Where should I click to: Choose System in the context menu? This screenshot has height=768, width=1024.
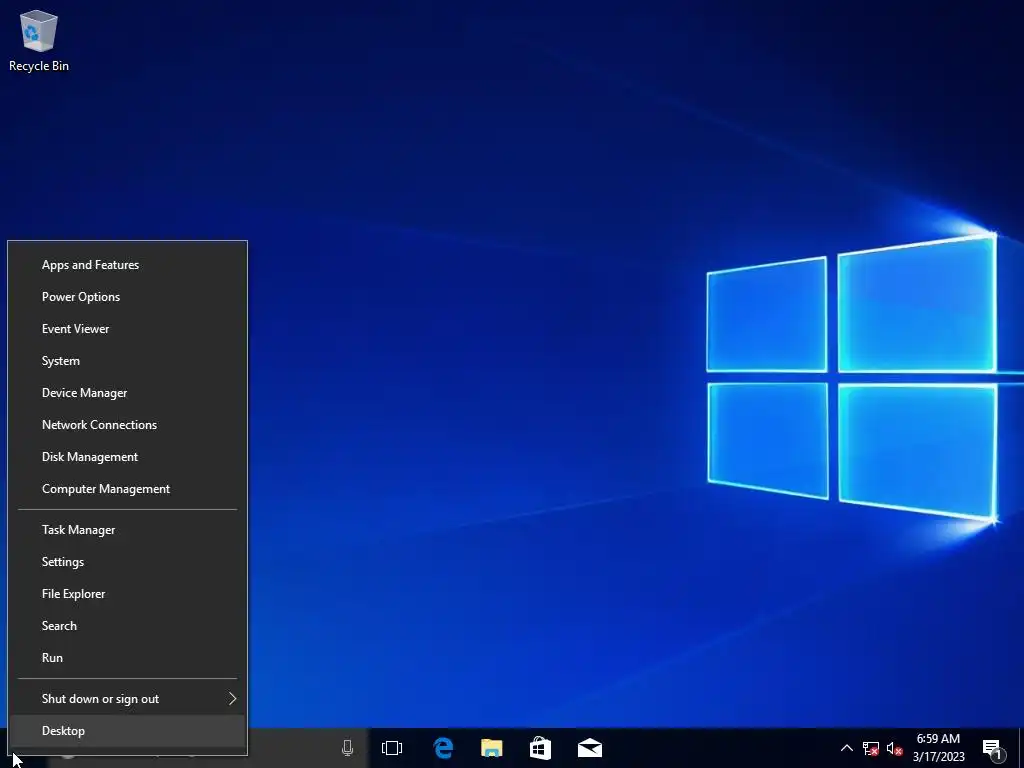(x=127, y=360)
